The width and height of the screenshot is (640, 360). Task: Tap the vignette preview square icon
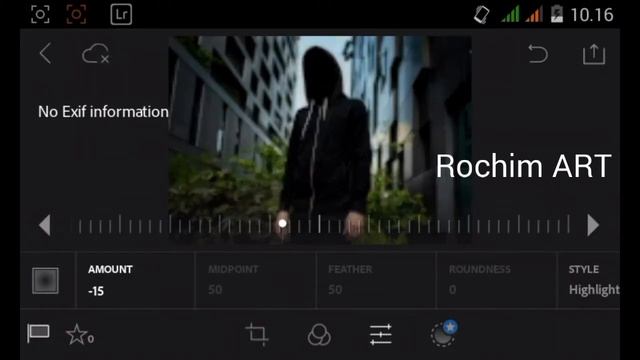tap(45, 280)
